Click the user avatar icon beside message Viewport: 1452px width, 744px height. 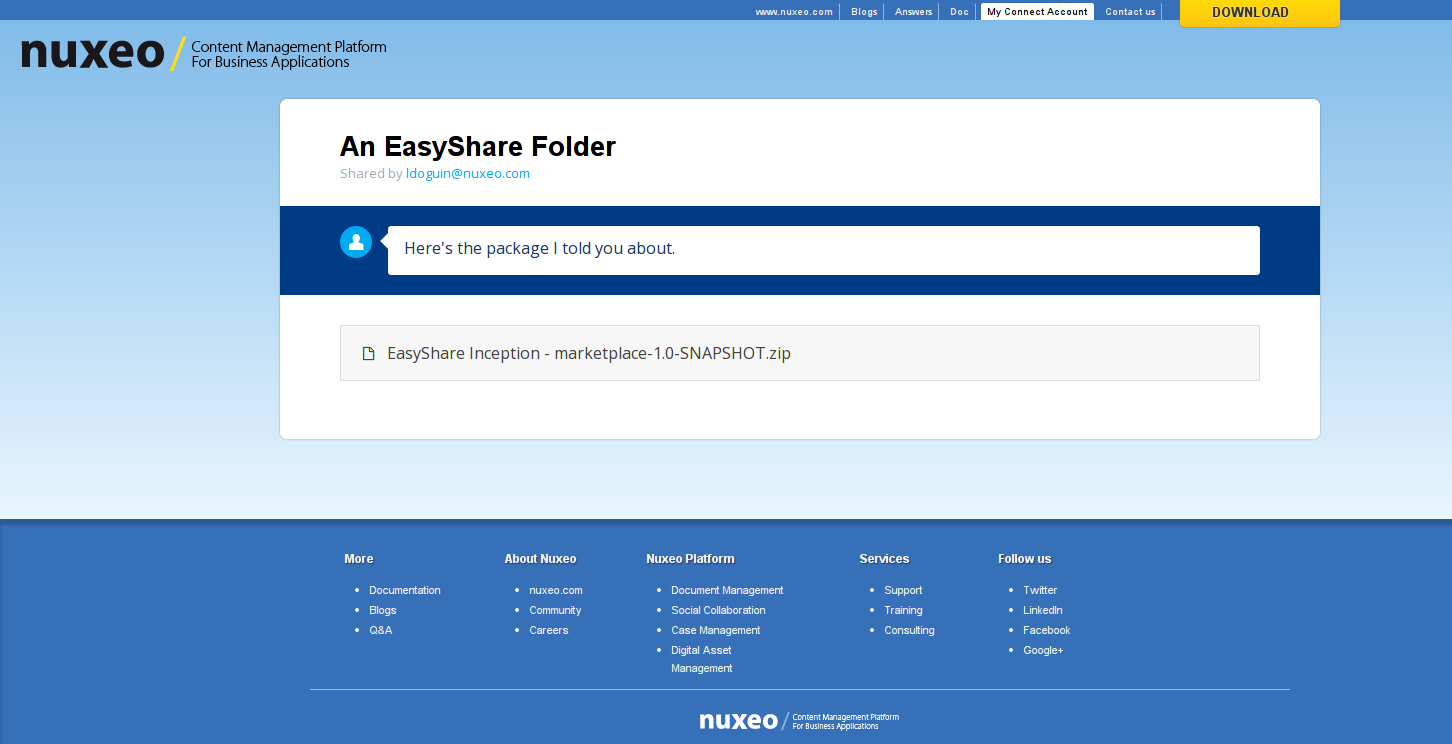click(x=356, y=242)
